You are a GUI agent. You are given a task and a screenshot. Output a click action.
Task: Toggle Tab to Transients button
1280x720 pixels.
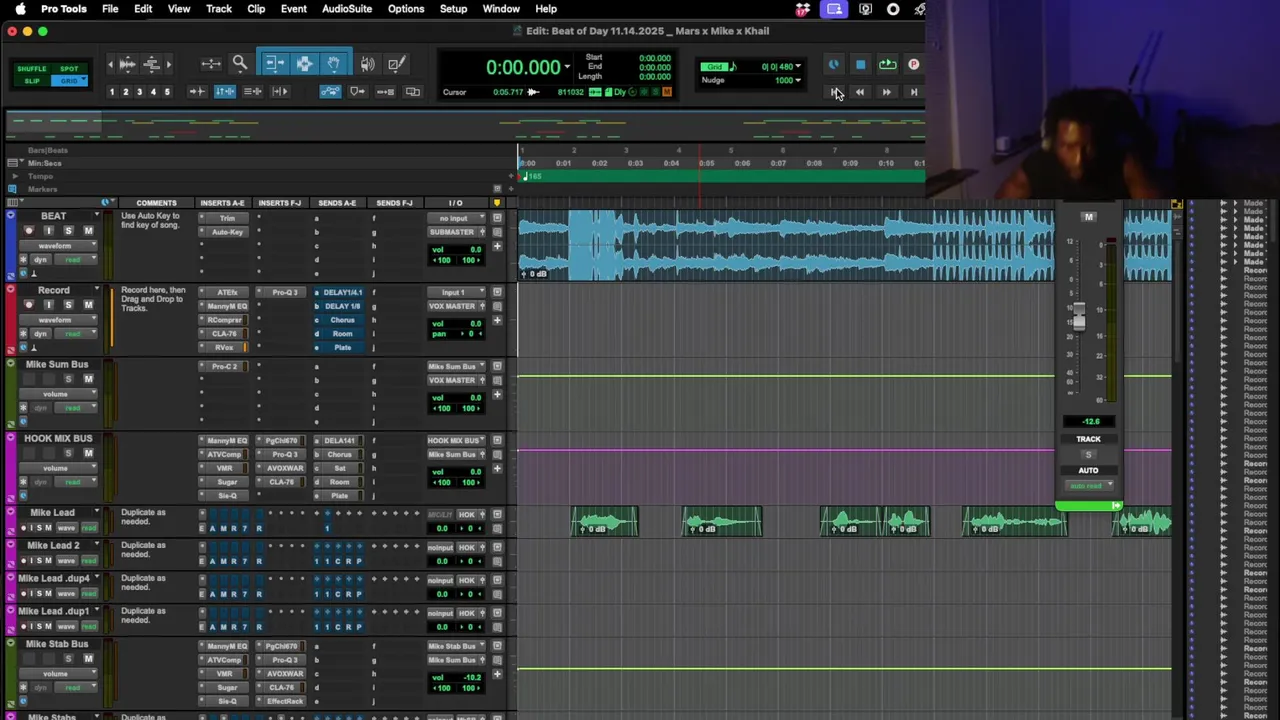[197, 91]
